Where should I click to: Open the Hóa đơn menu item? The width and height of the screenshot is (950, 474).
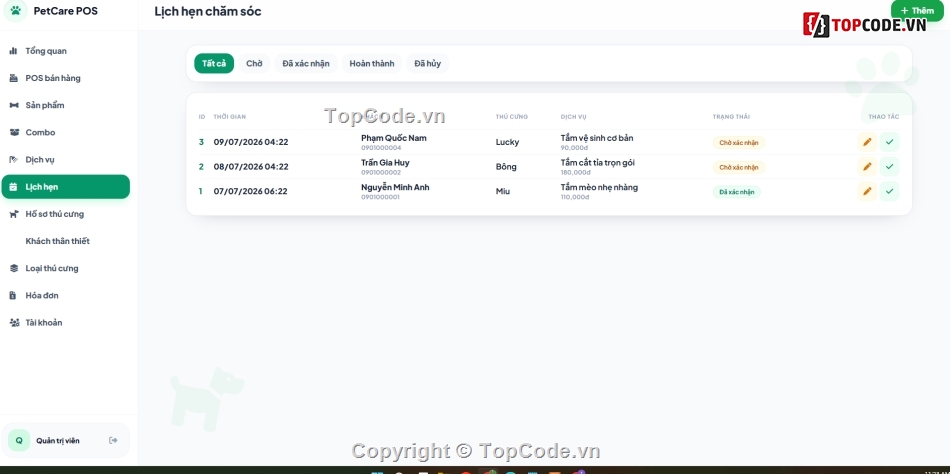point(65,295)
